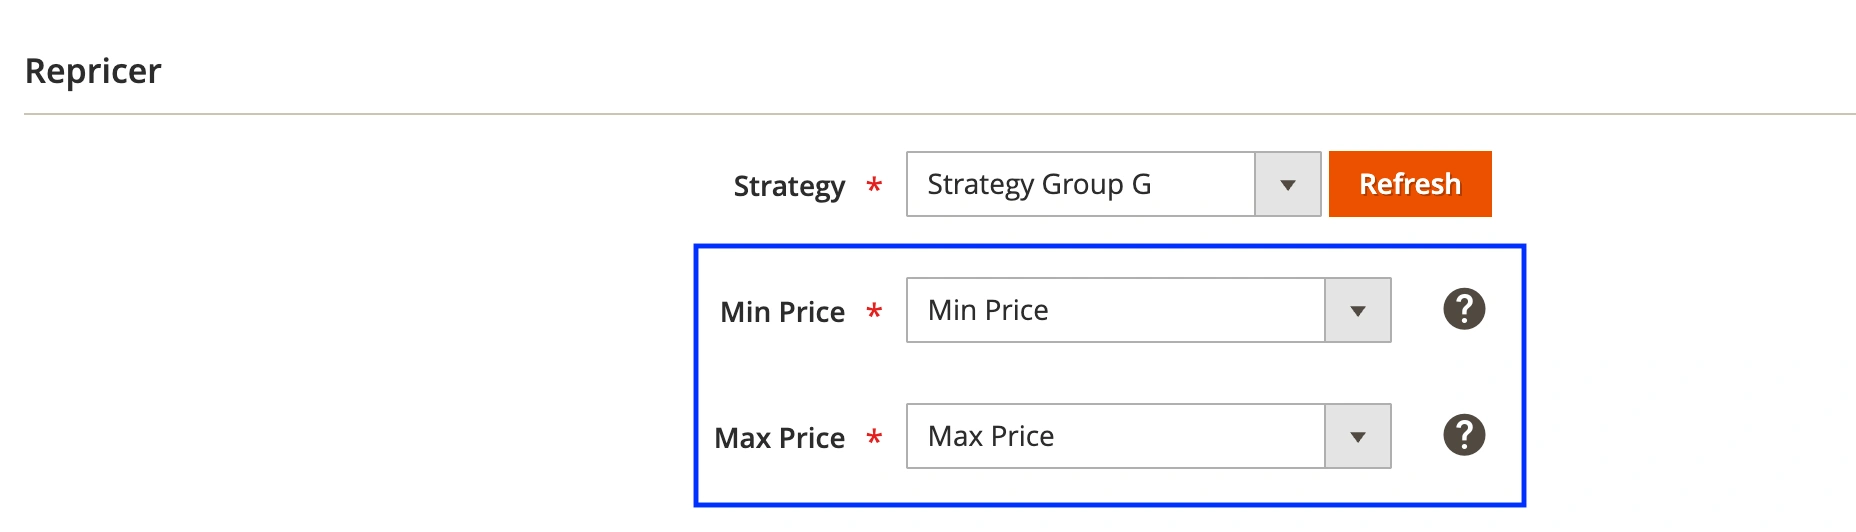Click the 'Max Price' selected value text
Image resolution: width=1856 pixels, height=532 pixels.
[991, 436]
